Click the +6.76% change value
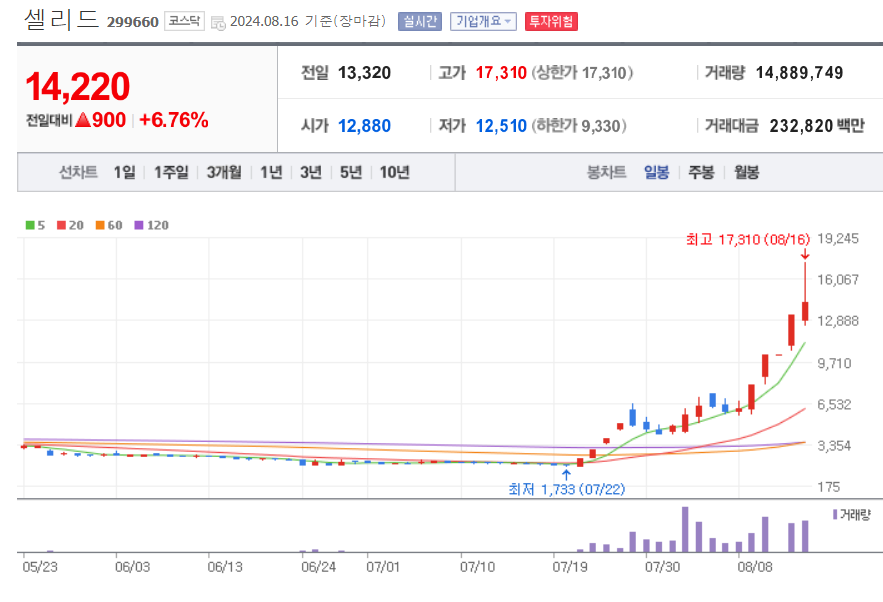Image resolution: width=883 pixels, height=602 pixels. pyautogui.click(x=174, y=120)
